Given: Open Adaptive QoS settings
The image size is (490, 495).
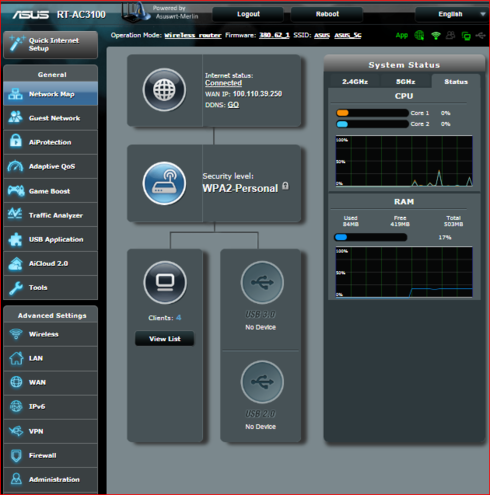Looking at the screenshot, I should [51, 166].
